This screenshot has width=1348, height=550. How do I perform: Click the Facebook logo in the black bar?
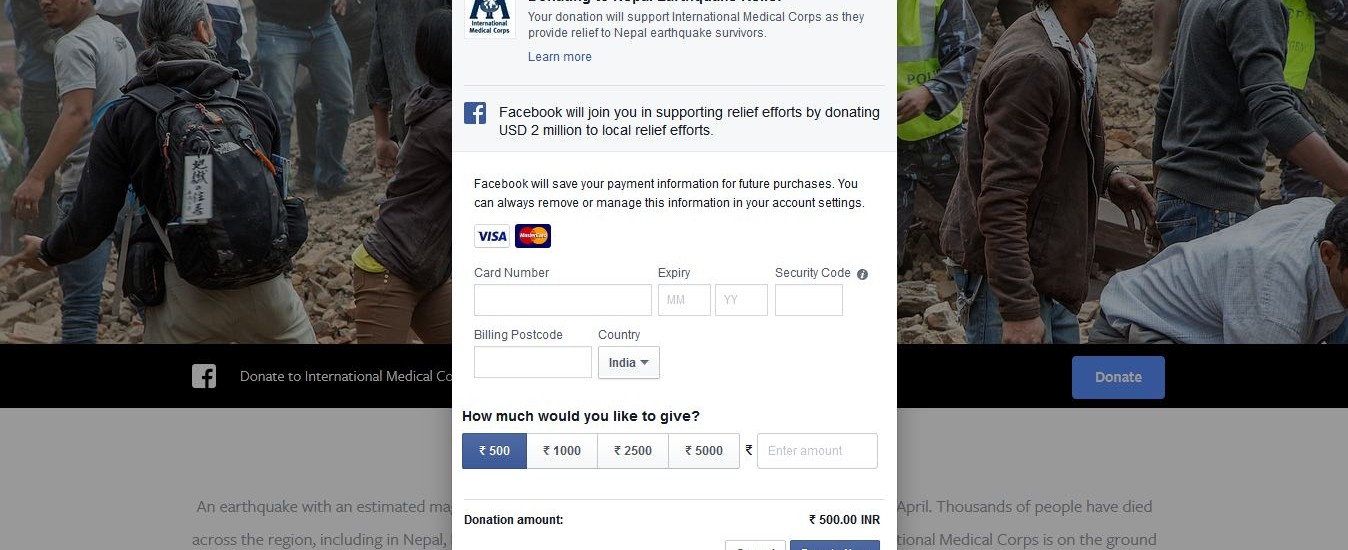pos(204,376)
